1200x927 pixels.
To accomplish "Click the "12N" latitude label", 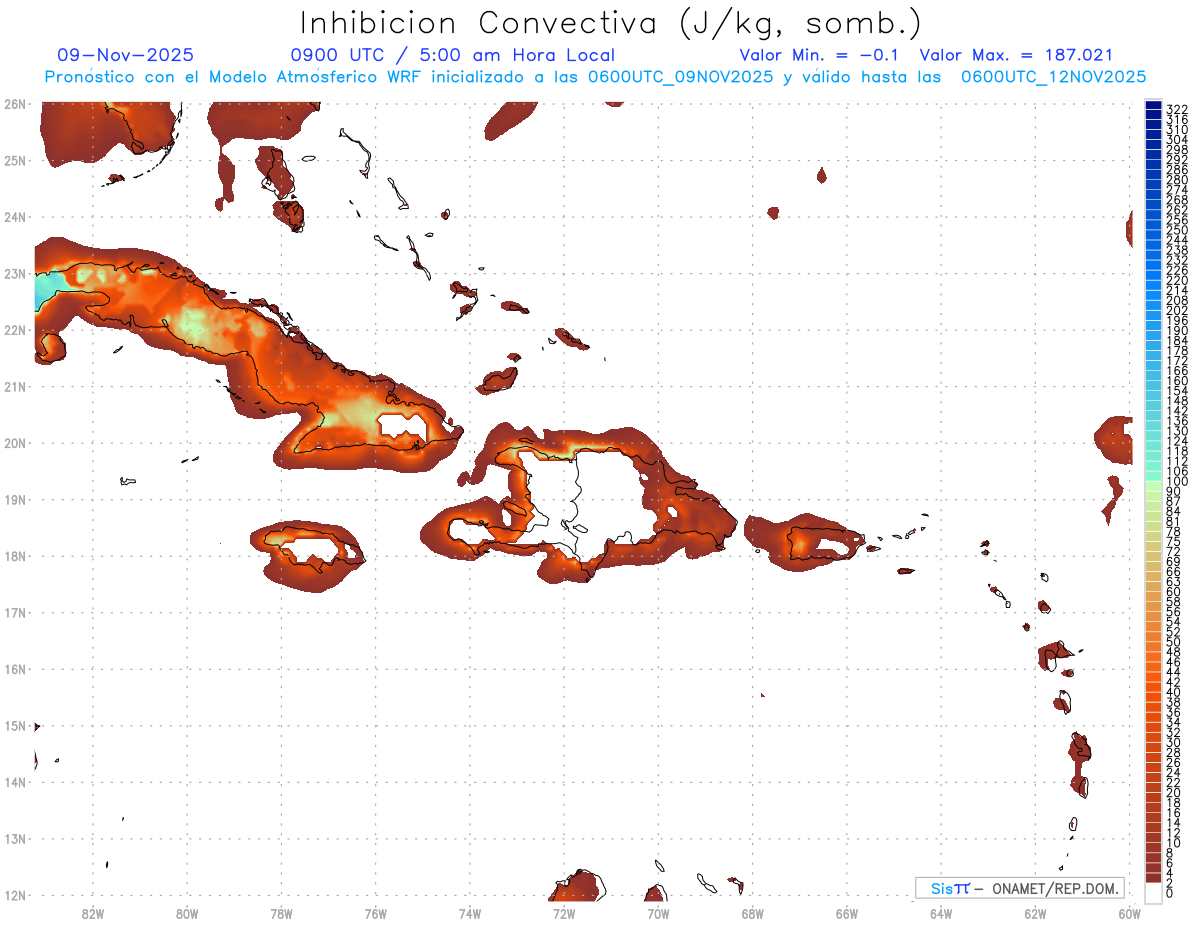I will 14,895.
